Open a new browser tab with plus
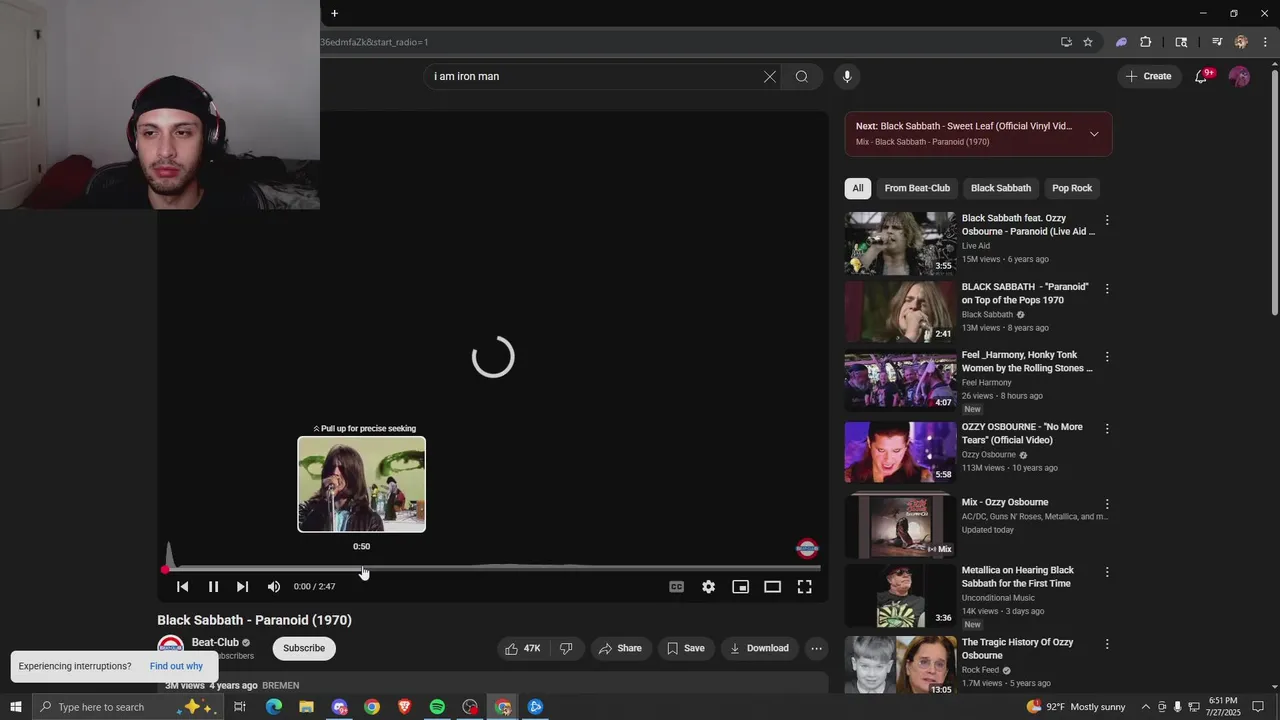 334,13
